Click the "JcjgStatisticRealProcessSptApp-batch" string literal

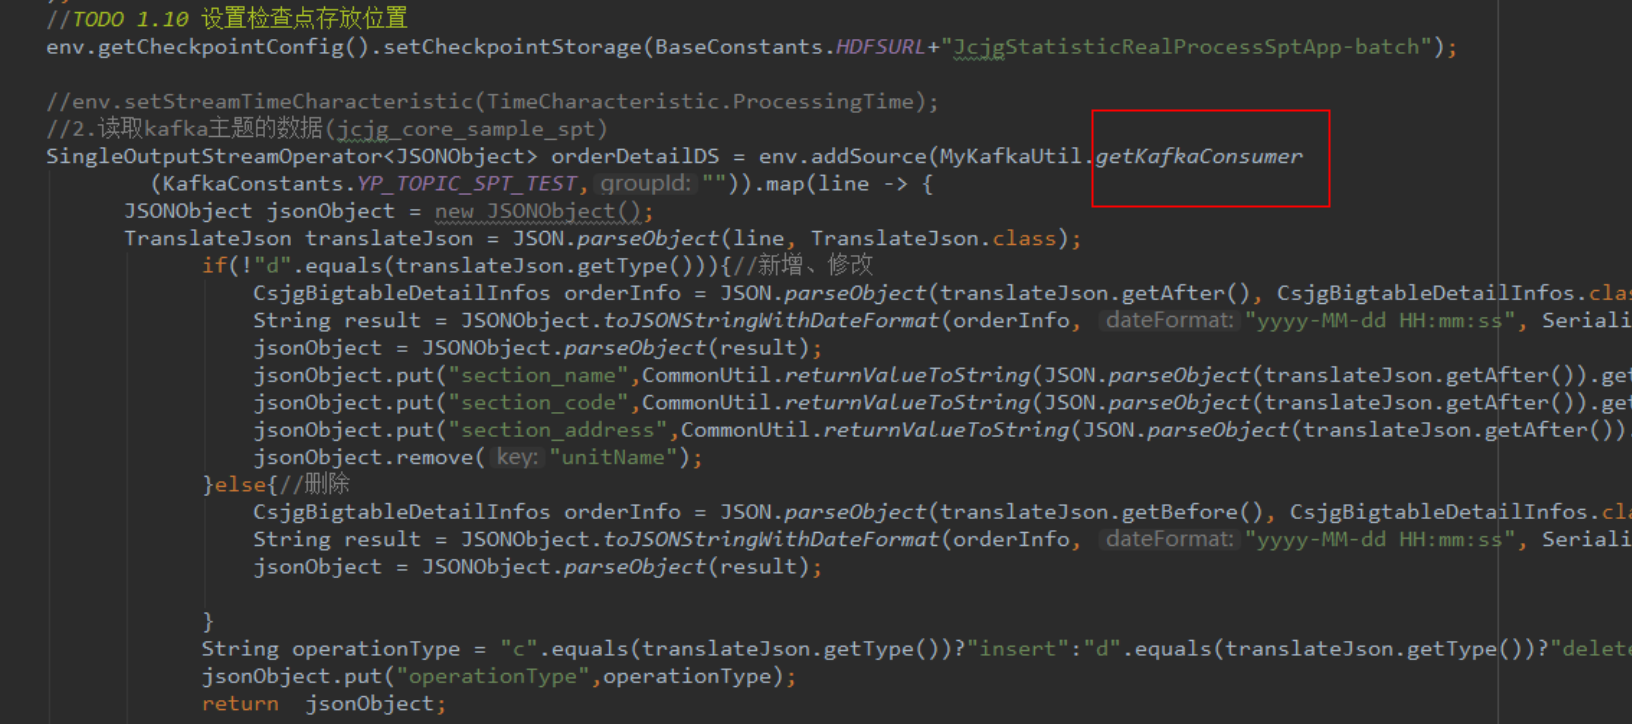tap(1186, 47)
